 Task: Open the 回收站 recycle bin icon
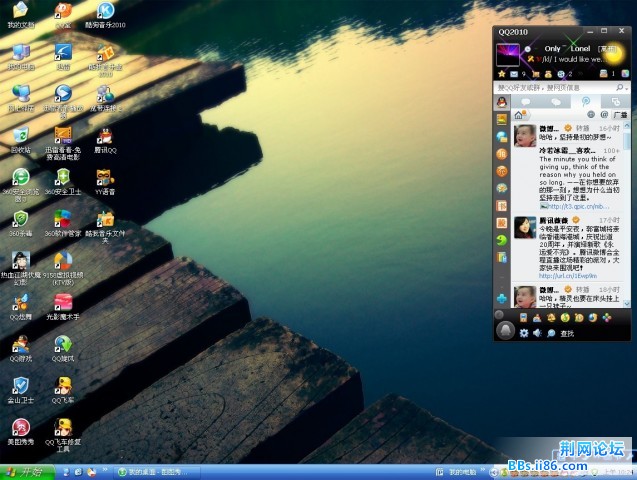click(x=20, y=137)
